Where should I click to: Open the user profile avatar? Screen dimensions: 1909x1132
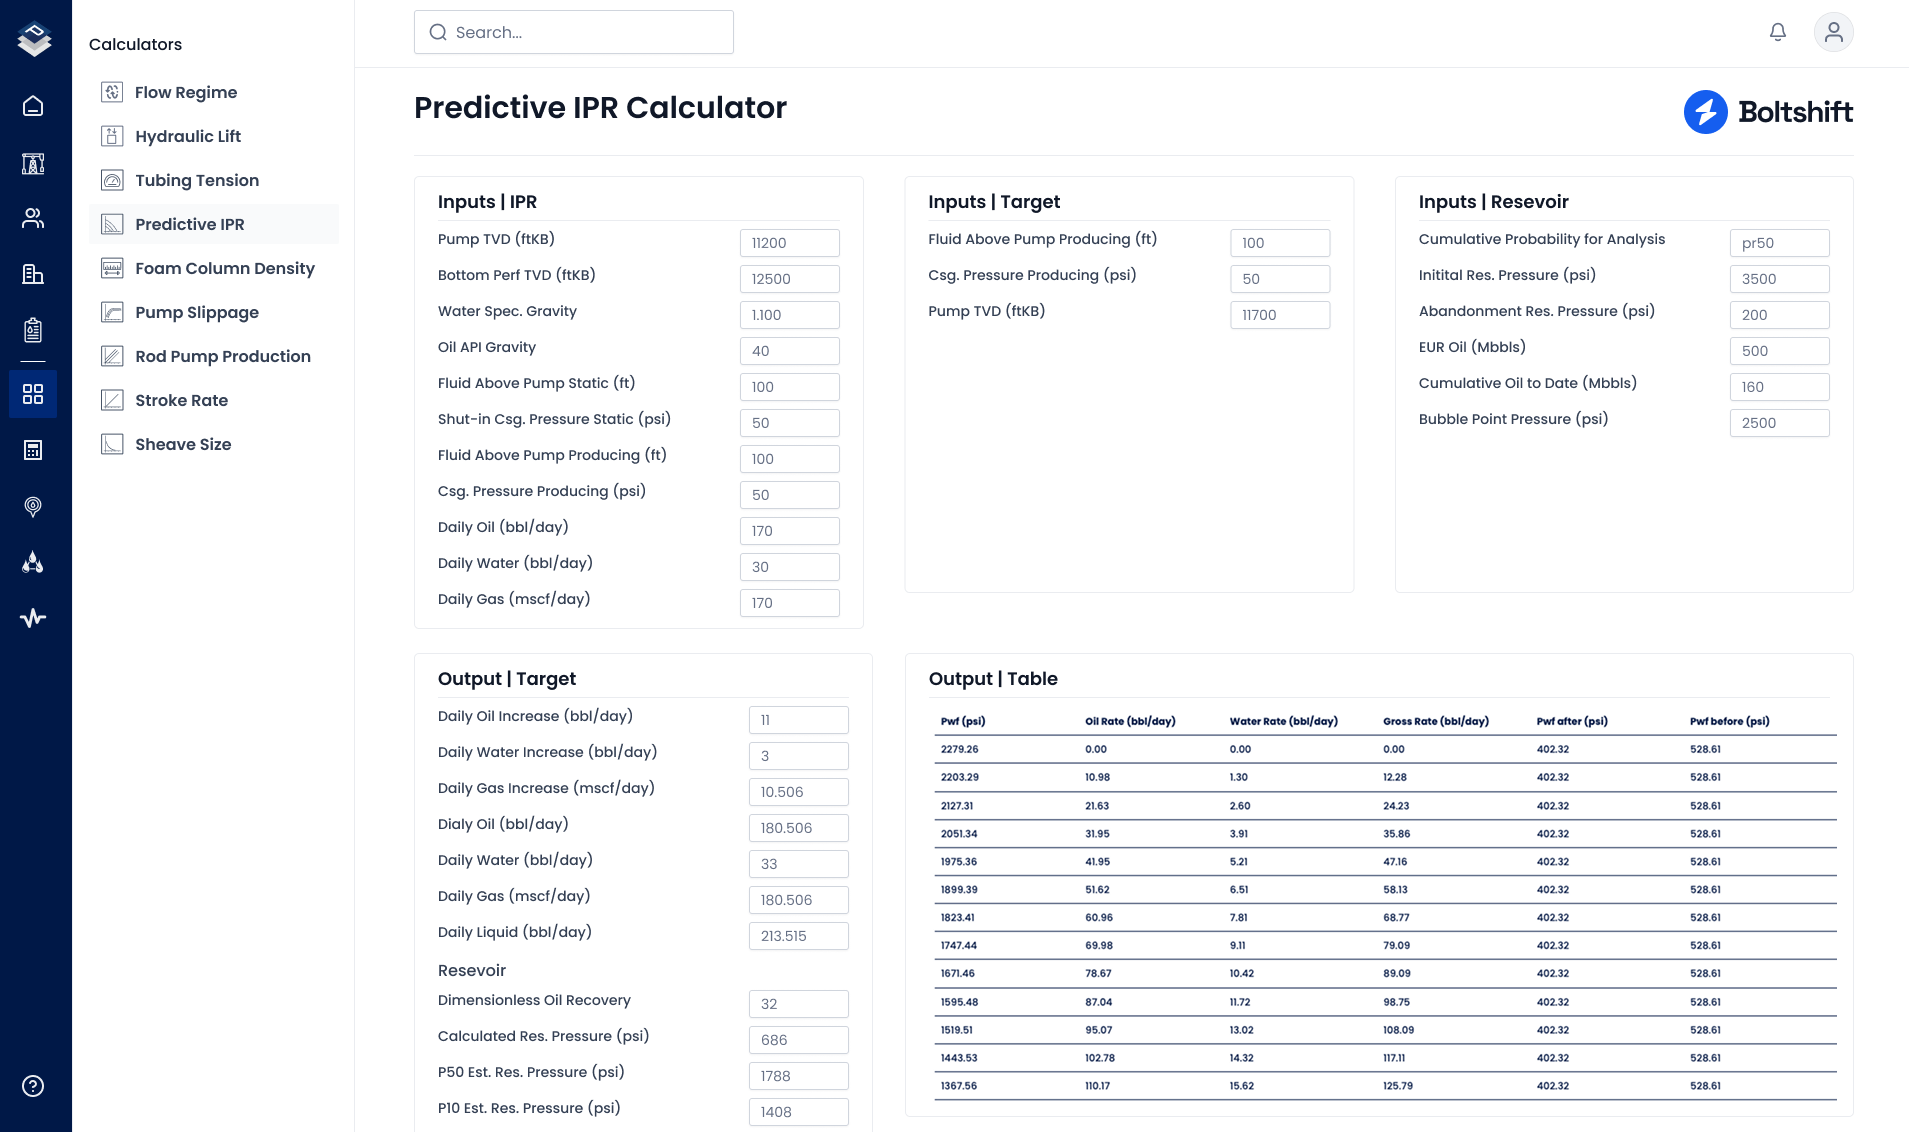click(x=1833, y=32)
